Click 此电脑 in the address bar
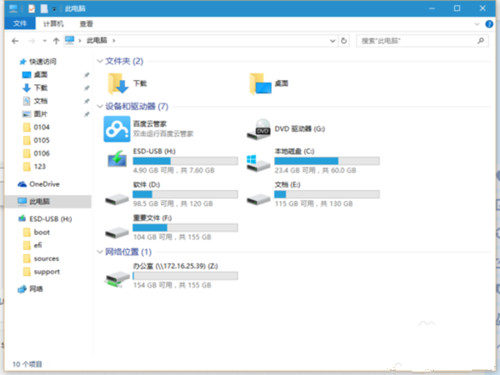500x375 pixels. coord(97,40)
